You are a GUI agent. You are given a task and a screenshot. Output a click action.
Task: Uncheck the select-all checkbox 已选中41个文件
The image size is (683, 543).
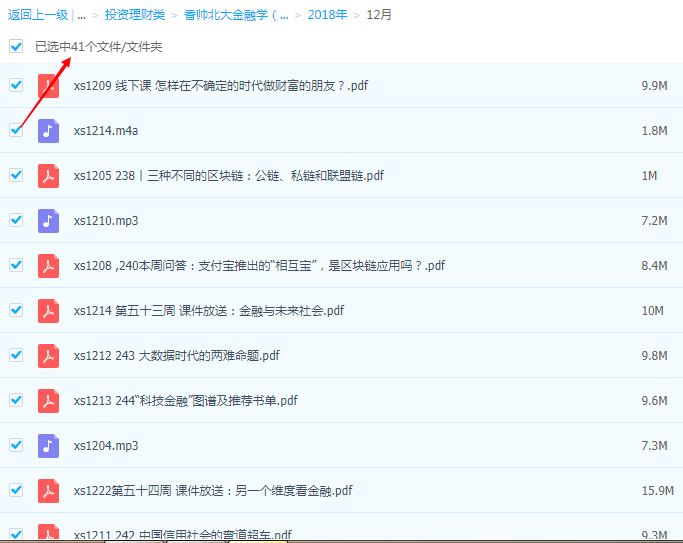(16, 46)
